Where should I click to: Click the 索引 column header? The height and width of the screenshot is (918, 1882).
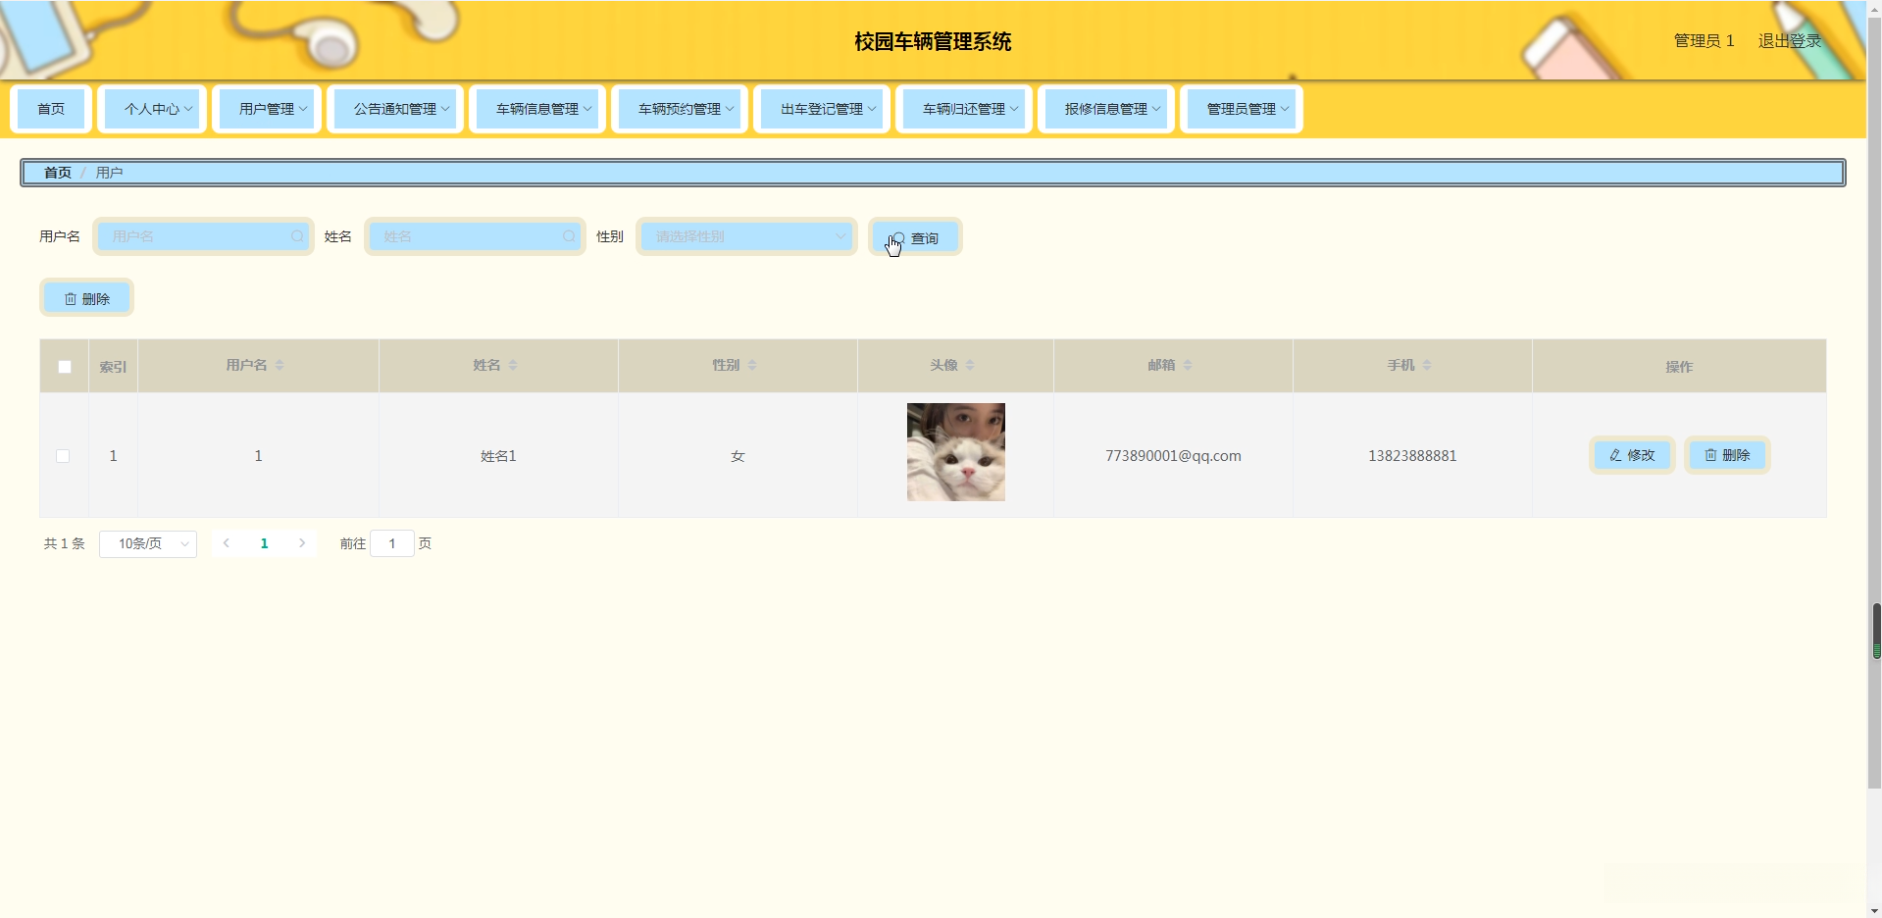coord(113,367)
